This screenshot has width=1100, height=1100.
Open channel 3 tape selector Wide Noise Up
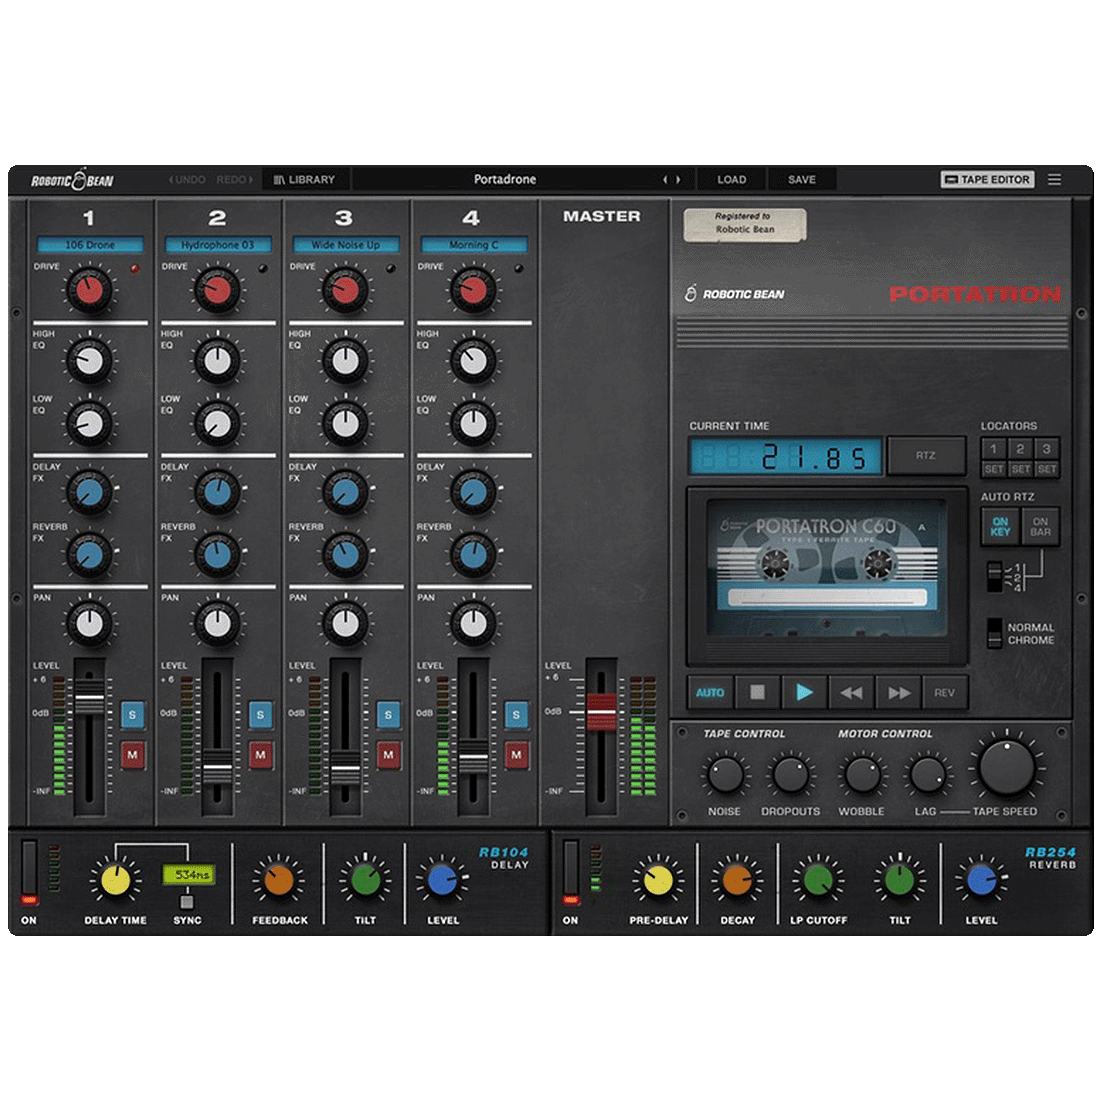pos(346,245)
